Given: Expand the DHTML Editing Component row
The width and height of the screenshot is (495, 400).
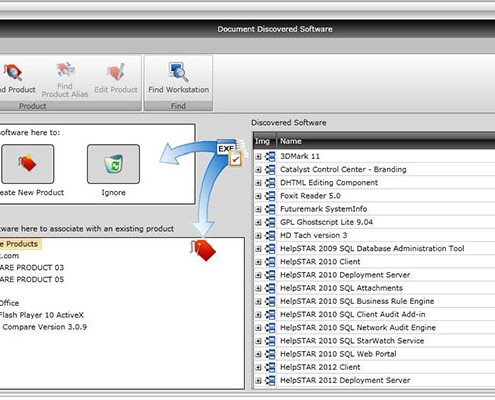Looking at the screenshot, I should coord(258,183).
